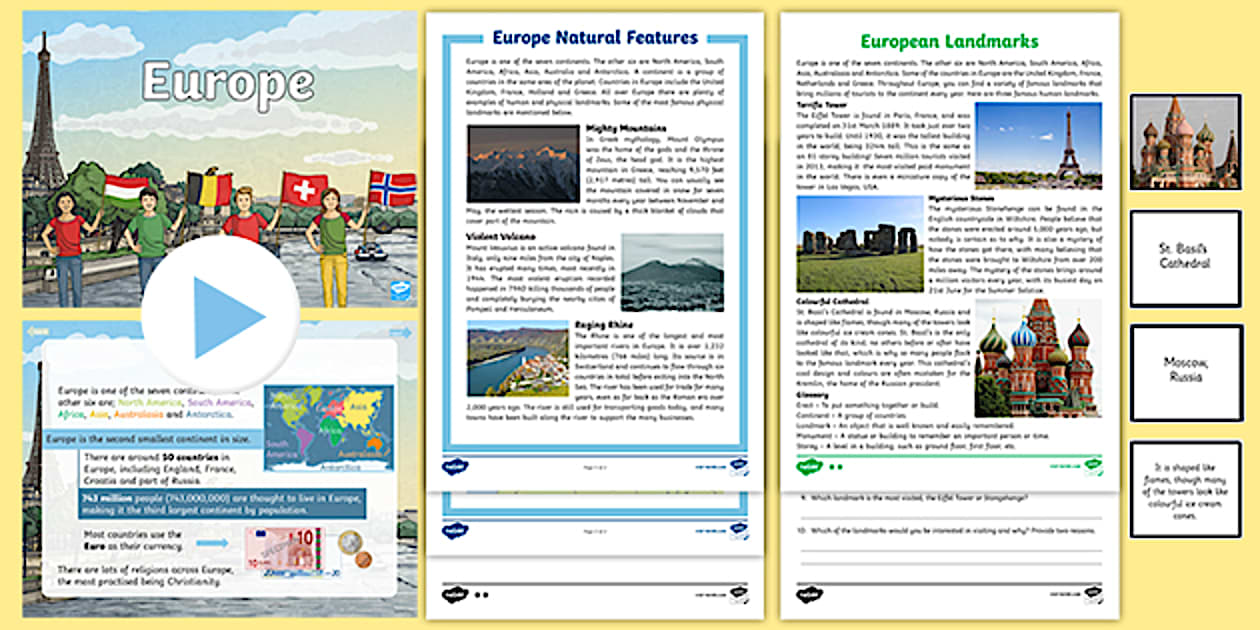Click the Twinkl cloud logo under the Natural Features page
Image resolution: width=1260 pixels, height=630 pixels.
(x=456, y=466)
